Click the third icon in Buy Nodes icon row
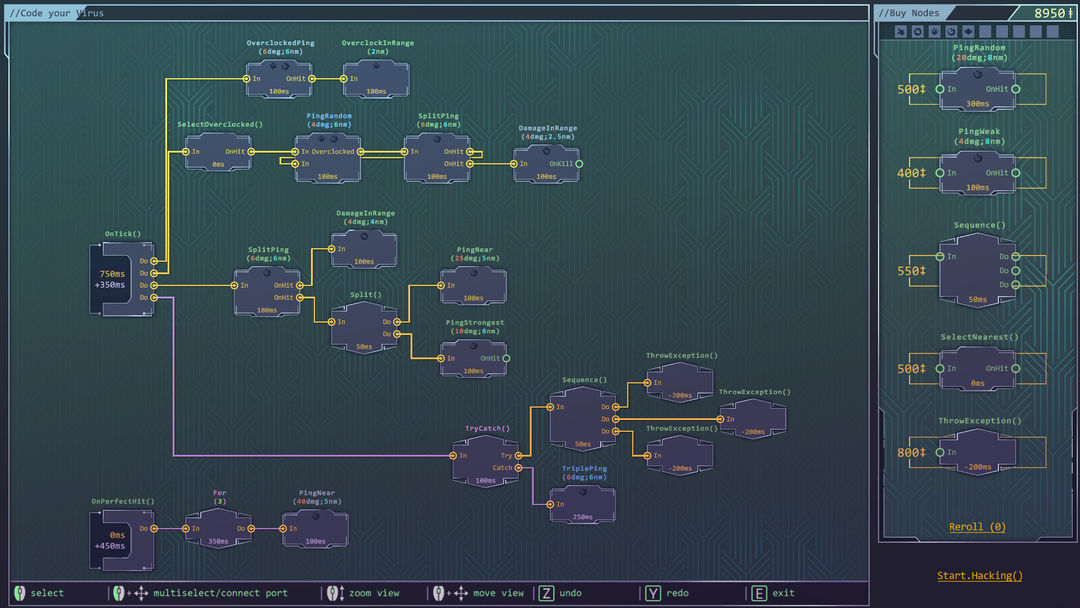This screenshot has height=608, width=1080. point(934,32)
